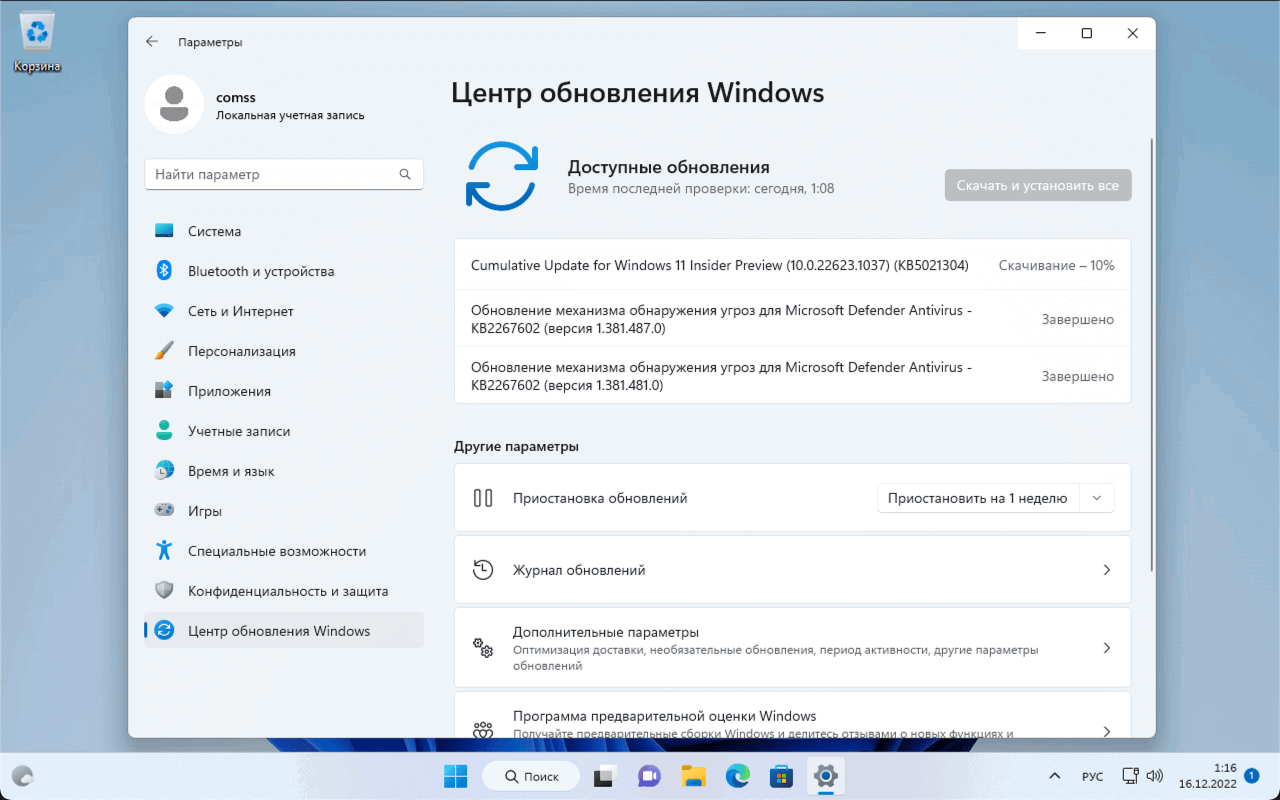Image resolution: width=1280 pixels, height=800 pixels.
Task: Click the Время и язык globe-clock icon
Action: click(x=165, y=471)
